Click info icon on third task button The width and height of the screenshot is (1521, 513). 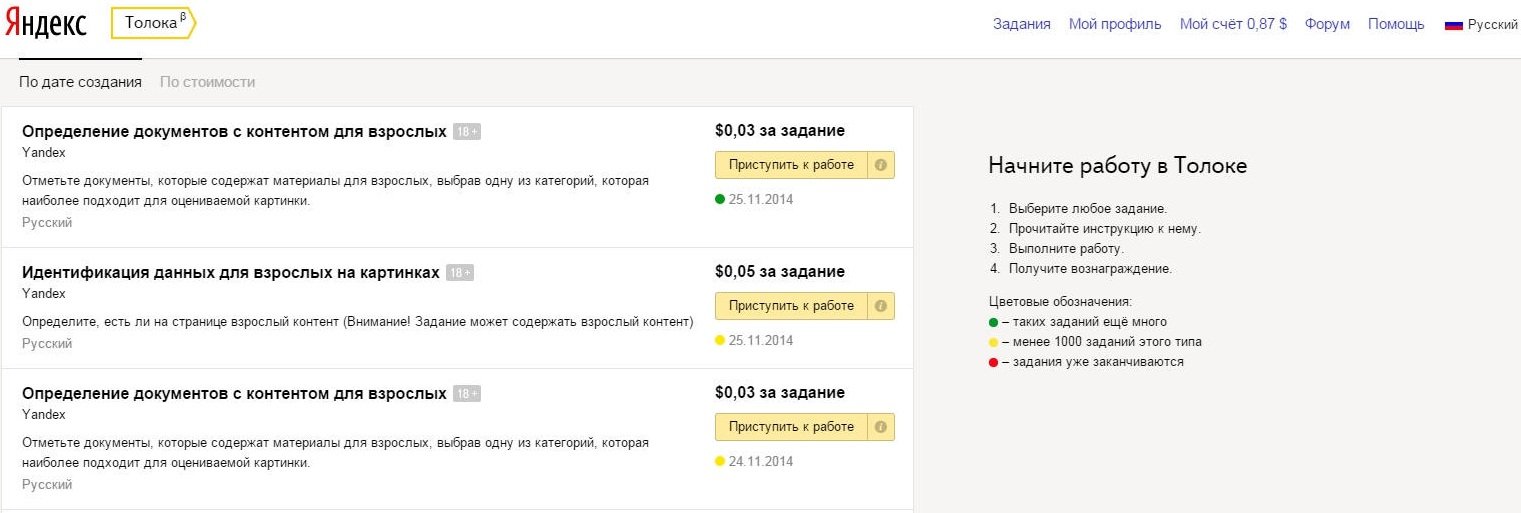(880, 427)
